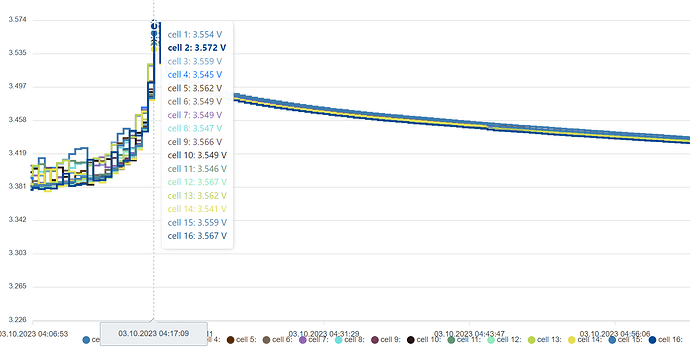
Task: Click tooltip row cell 15: 3.559 V
Action: [197, 222]
